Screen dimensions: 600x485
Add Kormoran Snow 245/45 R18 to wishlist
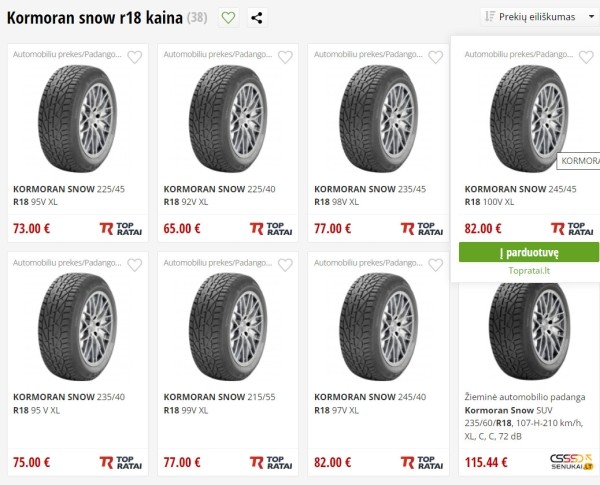586,57
